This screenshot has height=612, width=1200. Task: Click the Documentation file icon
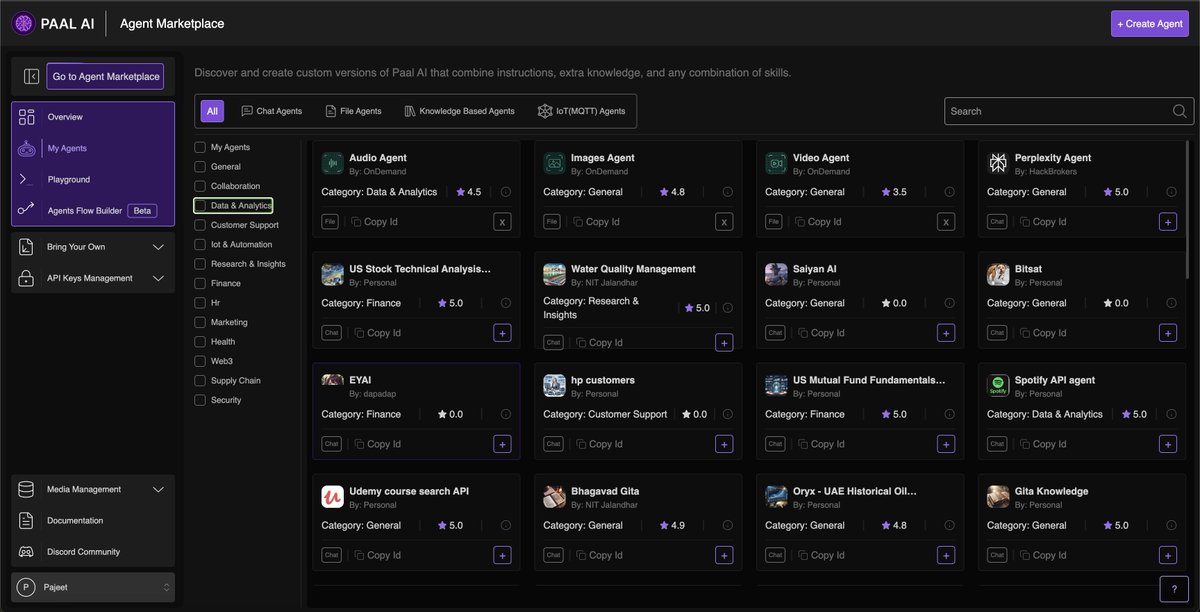pos(26,520)
